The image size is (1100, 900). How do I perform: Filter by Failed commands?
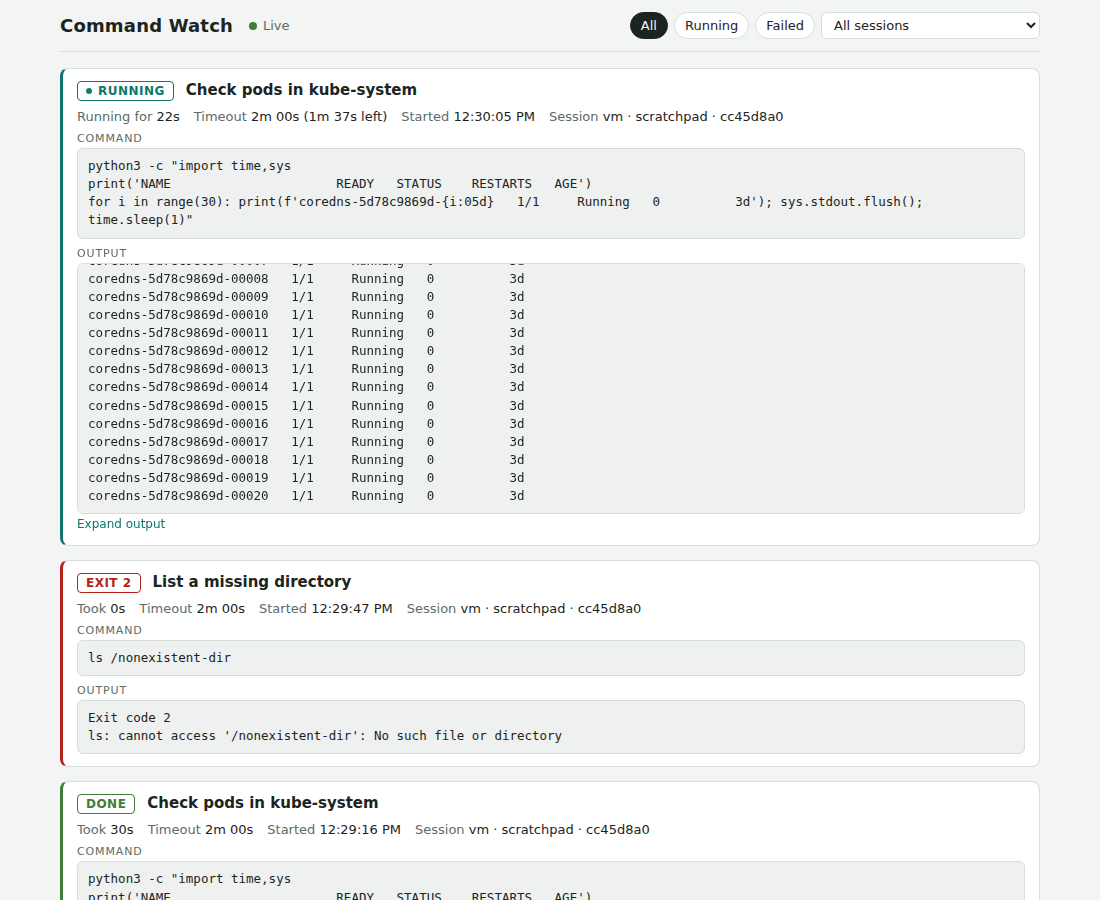point(784,26)
